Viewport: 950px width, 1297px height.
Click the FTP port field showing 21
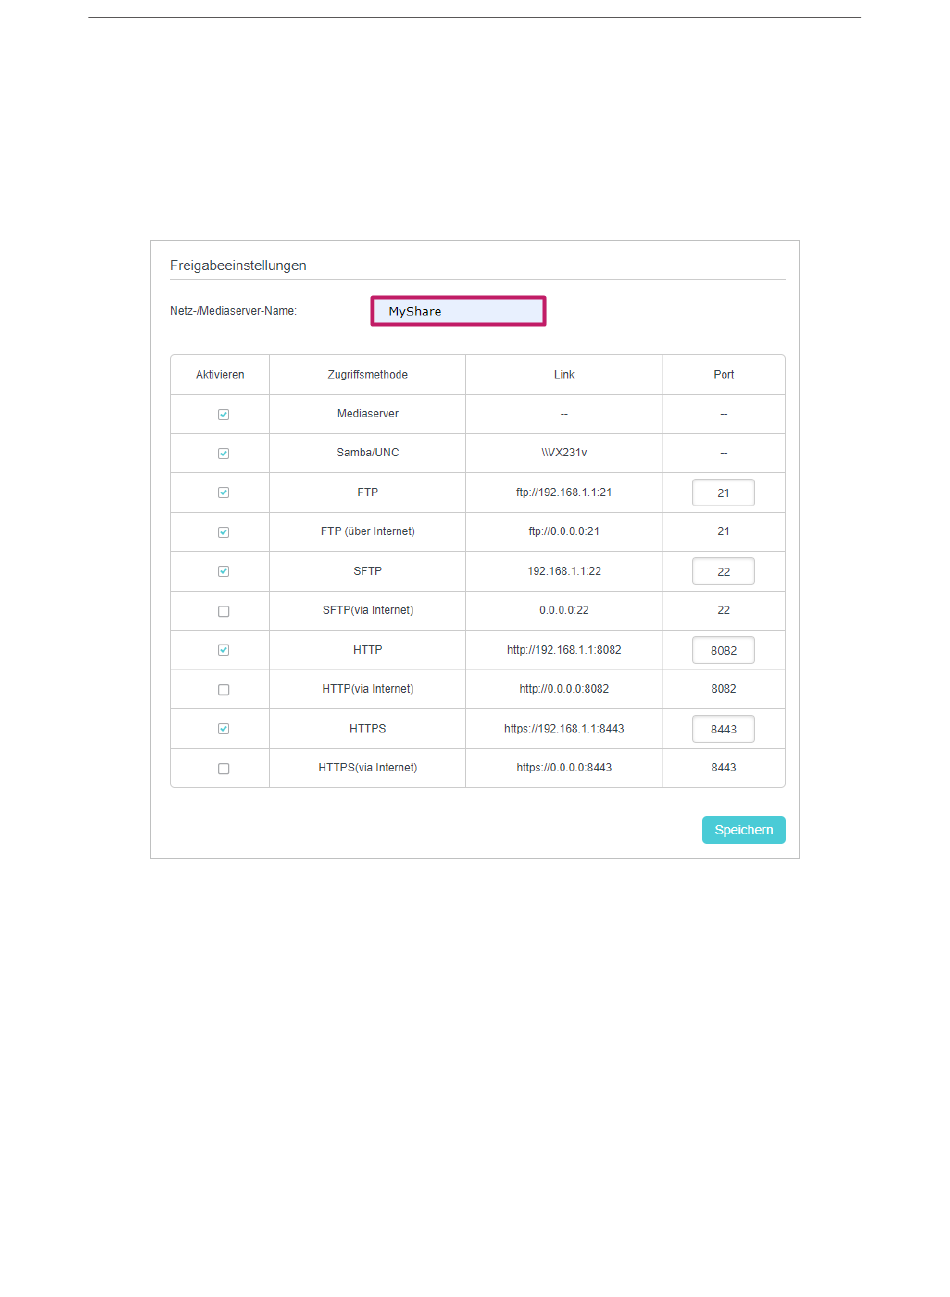tap(723, 493)
